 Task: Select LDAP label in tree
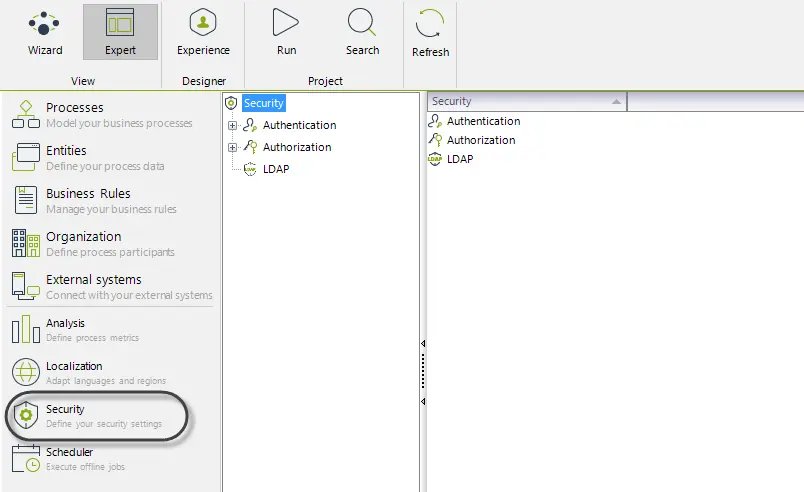click(276, 169)
